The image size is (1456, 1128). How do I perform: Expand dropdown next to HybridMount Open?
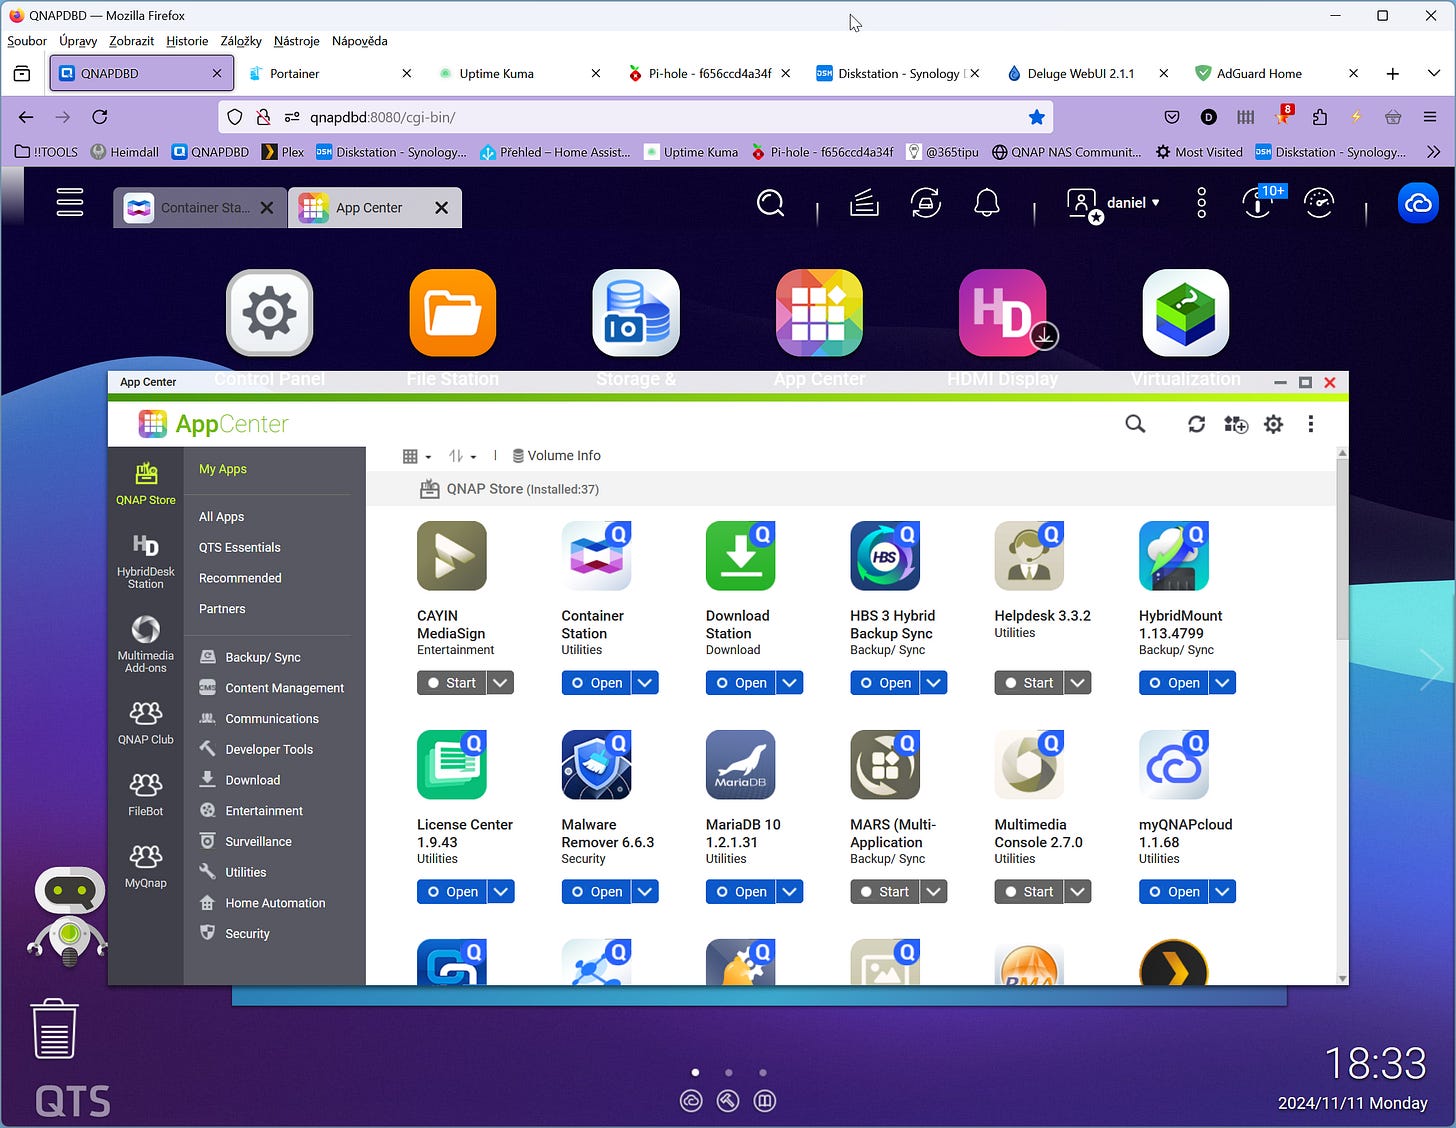[1223, 683]
